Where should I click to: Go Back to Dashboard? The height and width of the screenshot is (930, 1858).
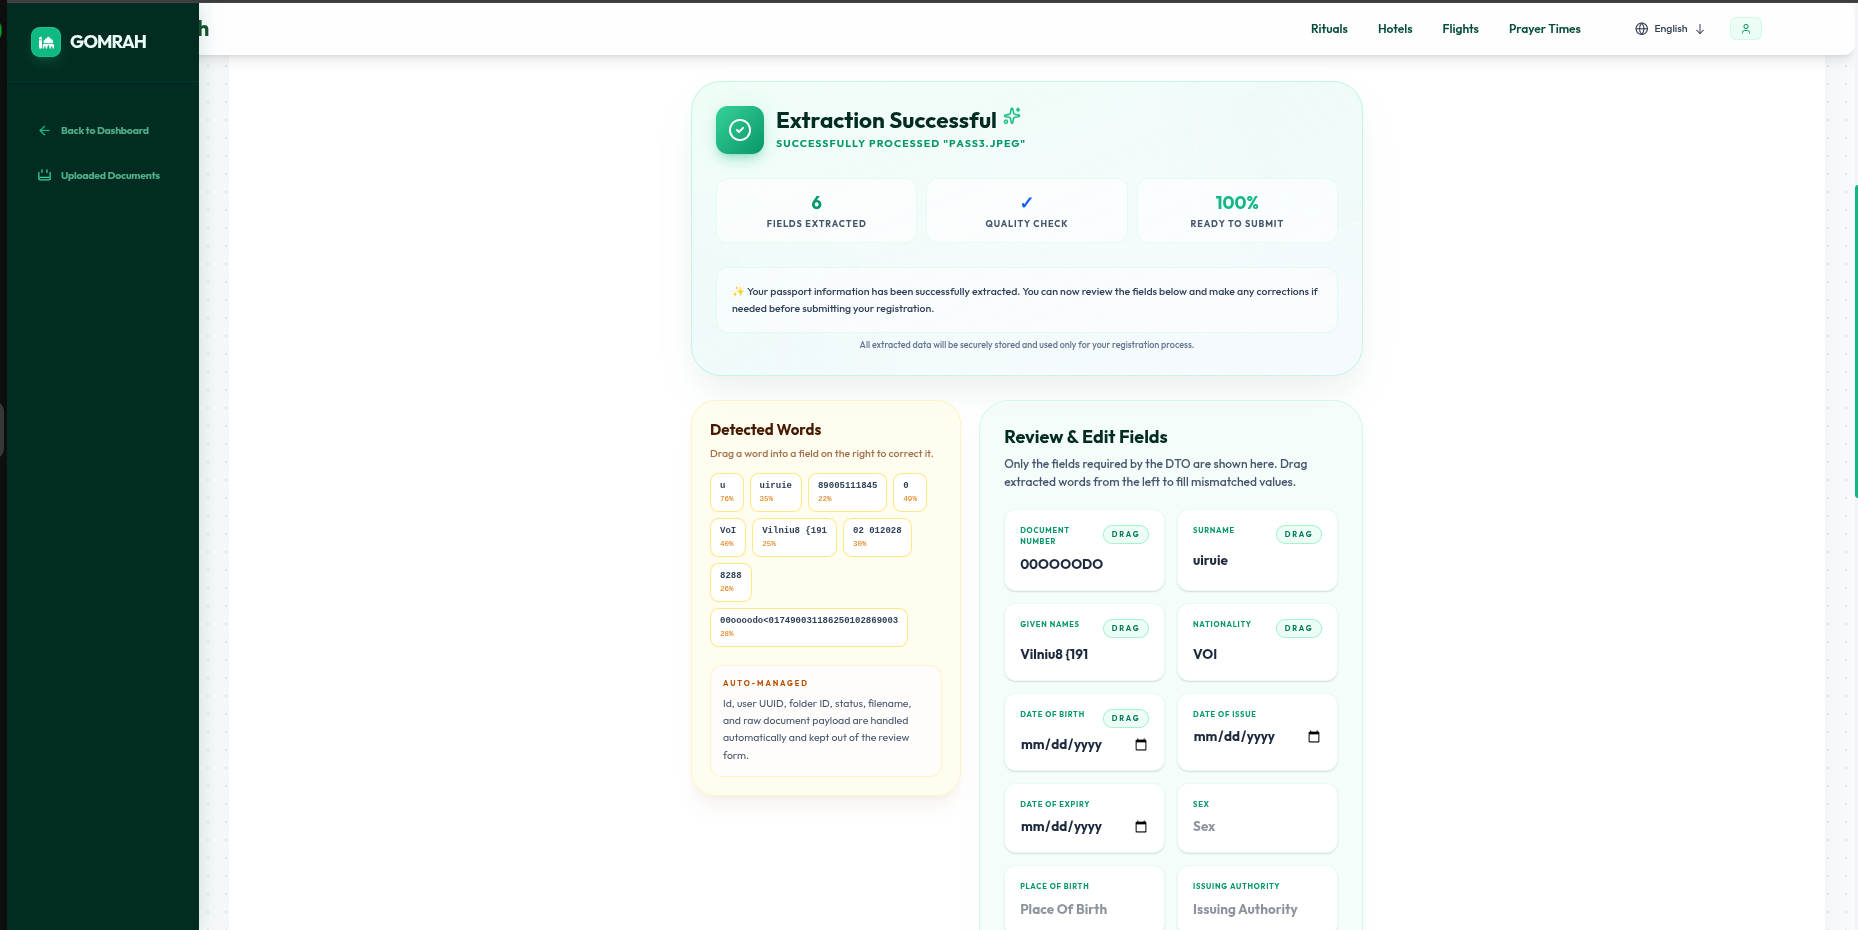coord(104,131)
